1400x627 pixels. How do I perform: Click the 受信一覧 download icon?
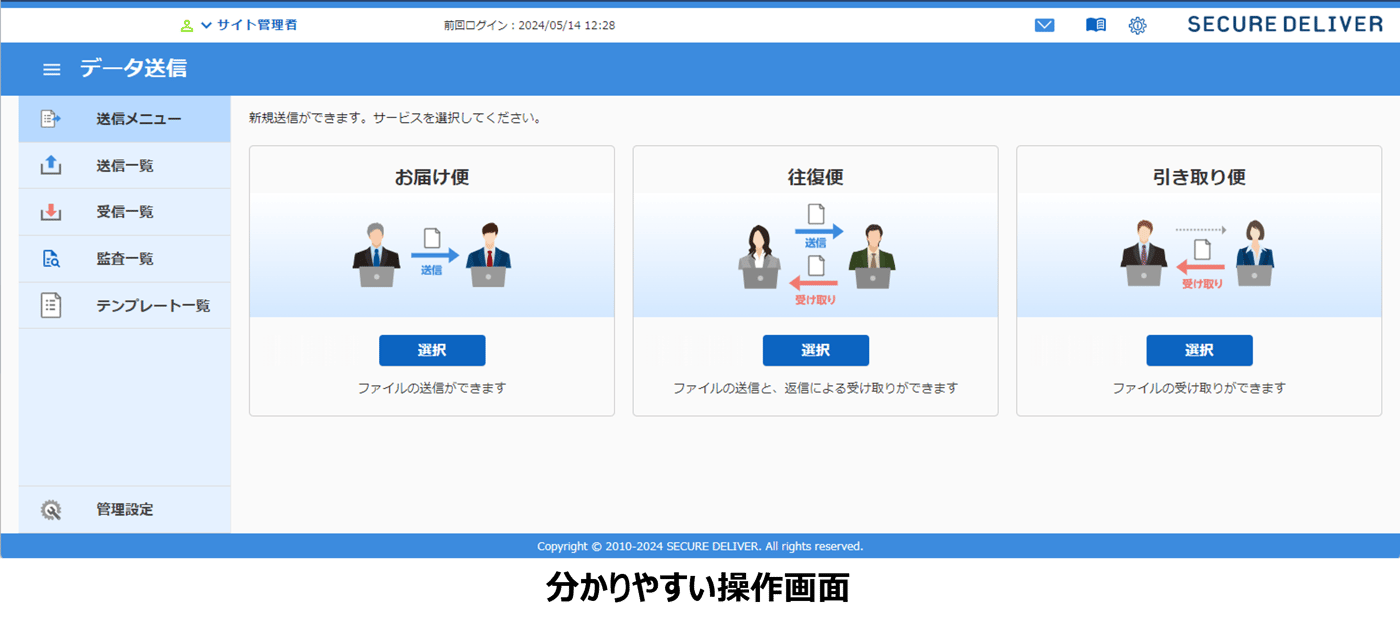[51, 212]
